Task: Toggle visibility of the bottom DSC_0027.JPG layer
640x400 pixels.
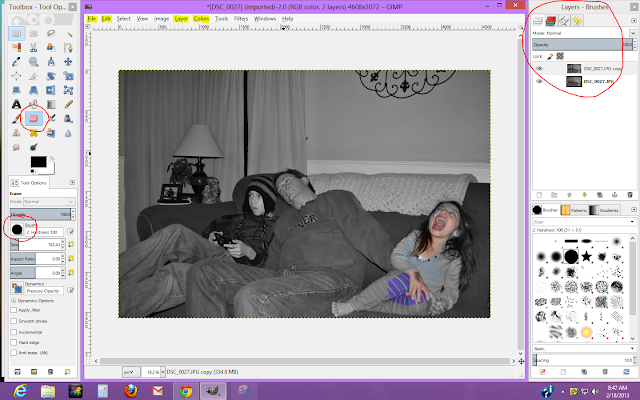Action: pyautogui.click(x=540, y=83)
